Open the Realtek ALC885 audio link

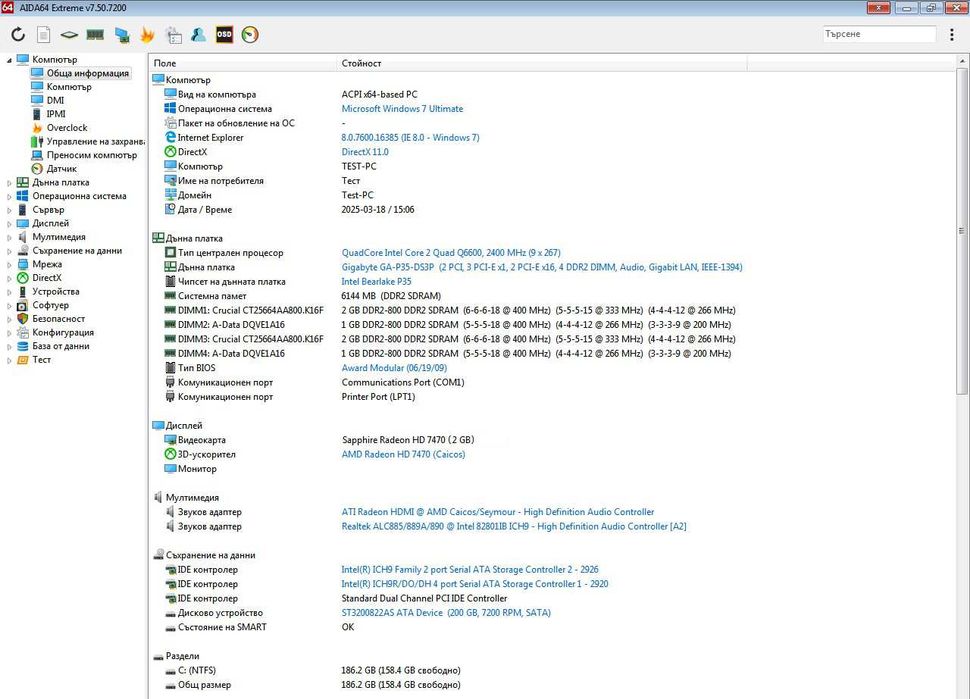click(x=513, y=526)
